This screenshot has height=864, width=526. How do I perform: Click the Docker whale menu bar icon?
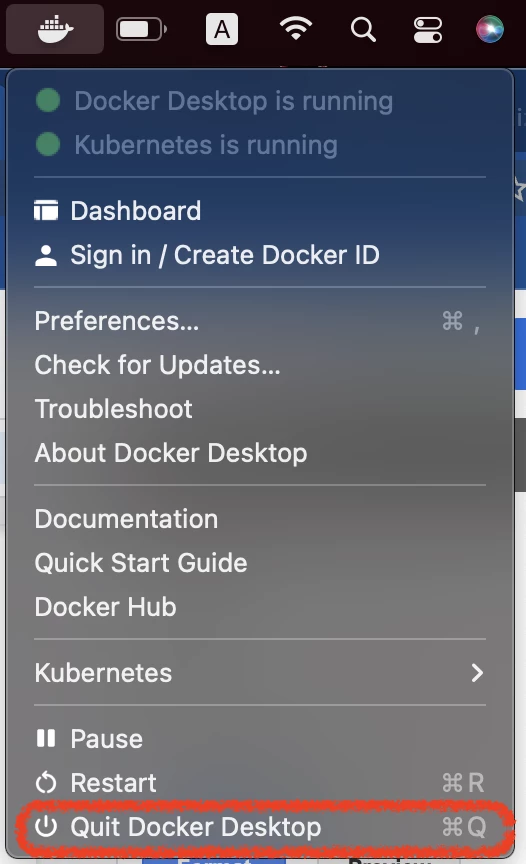click(x=55, y=29)
